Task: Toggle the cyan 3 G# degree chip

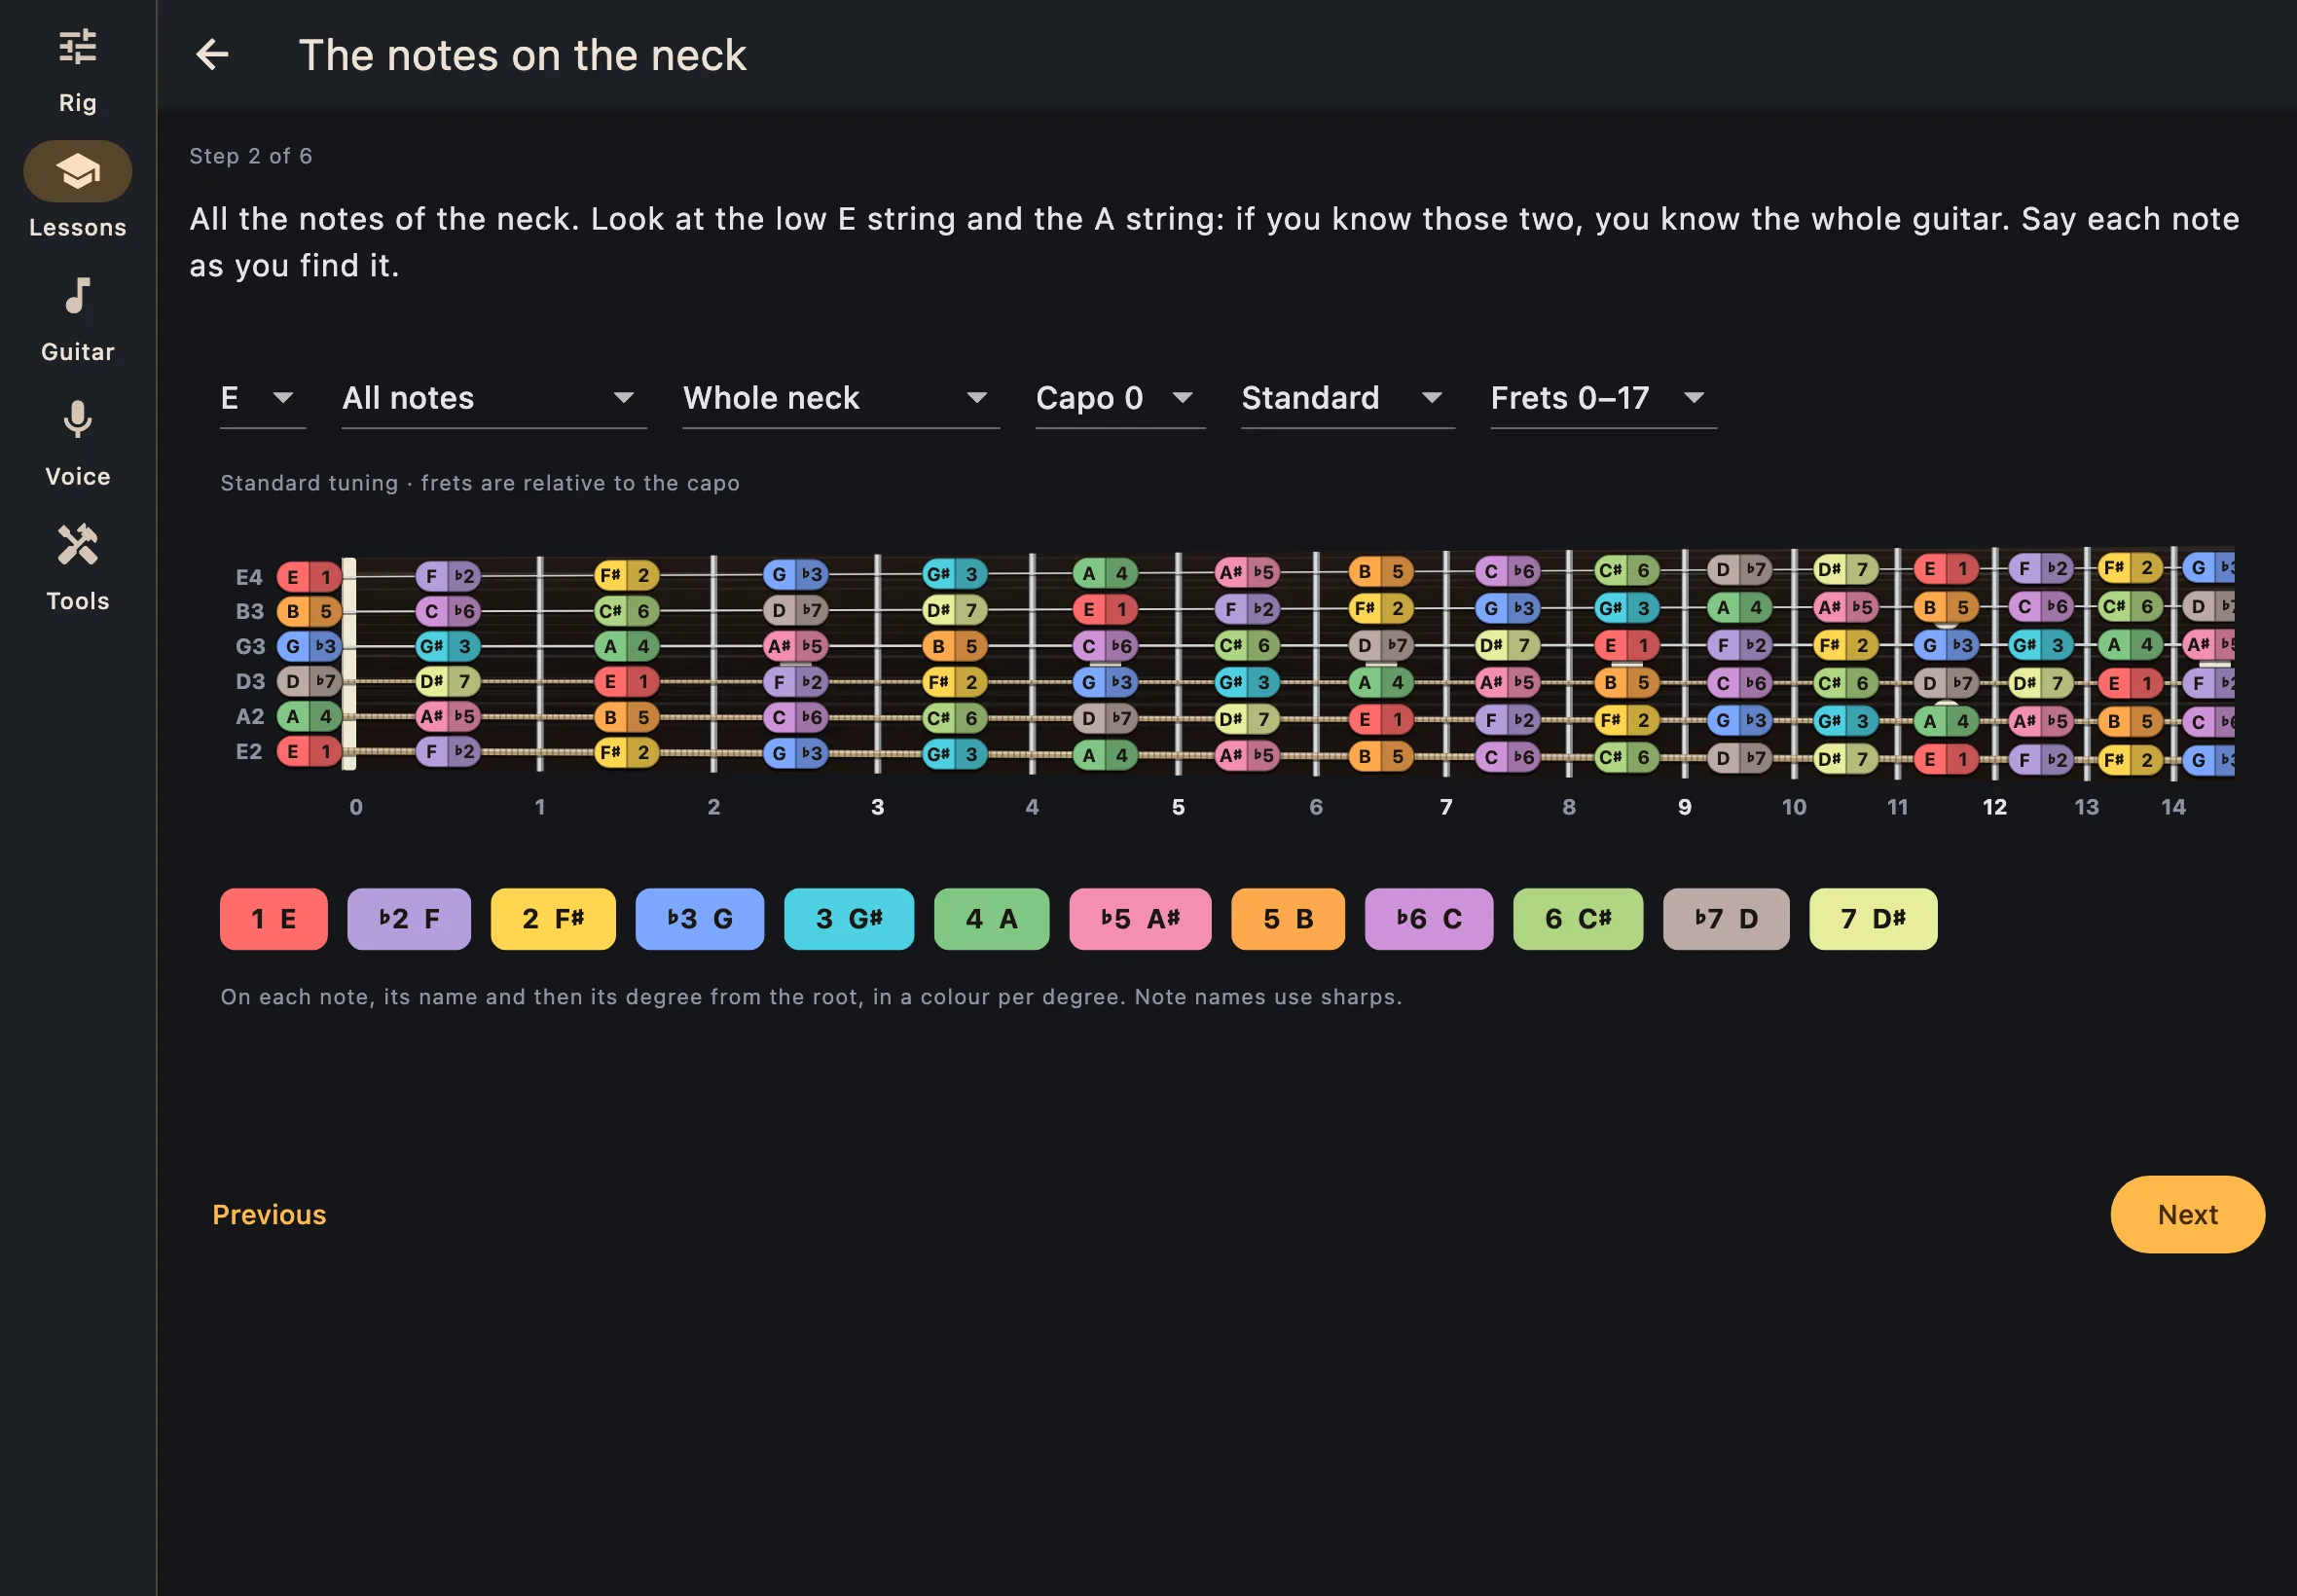Action: coord(849,919)
